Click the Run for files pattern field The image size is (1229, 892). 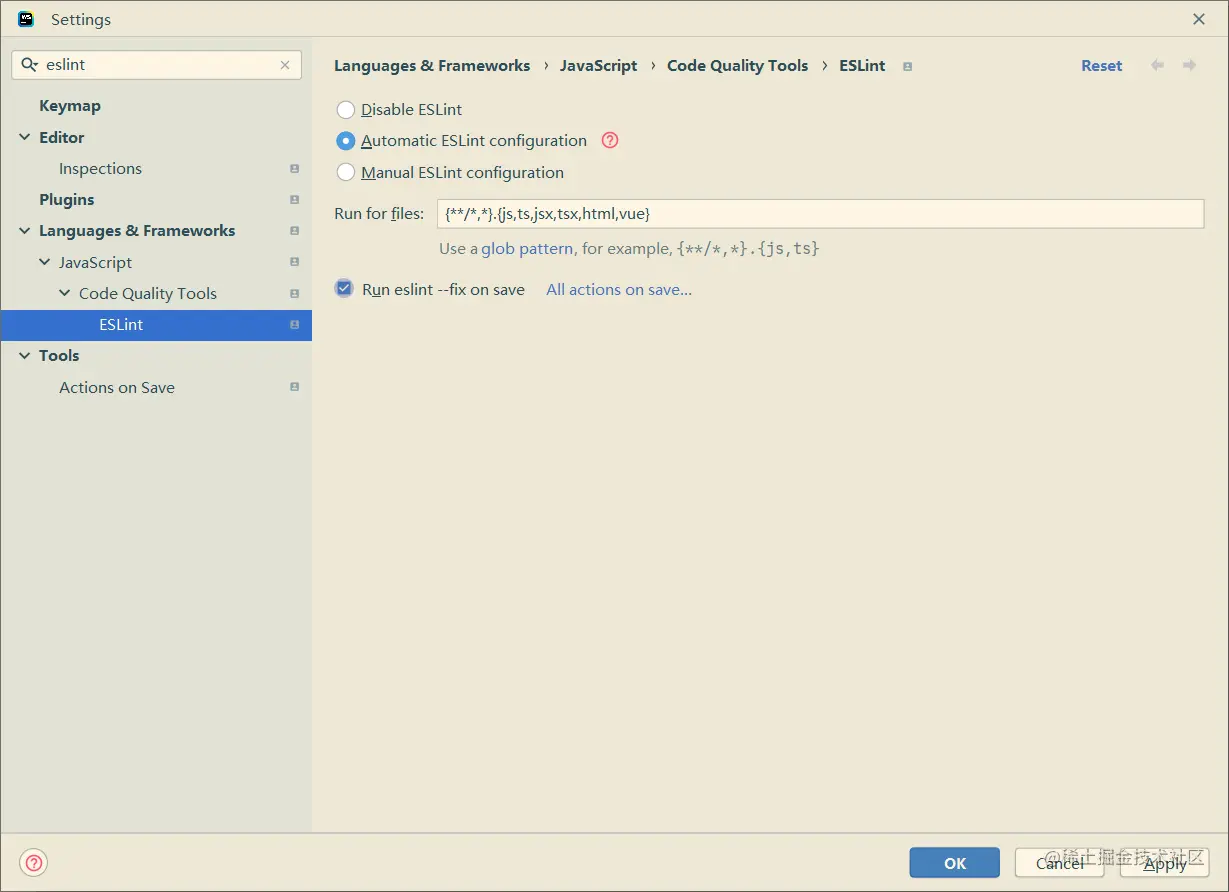(x=820, y=213)
